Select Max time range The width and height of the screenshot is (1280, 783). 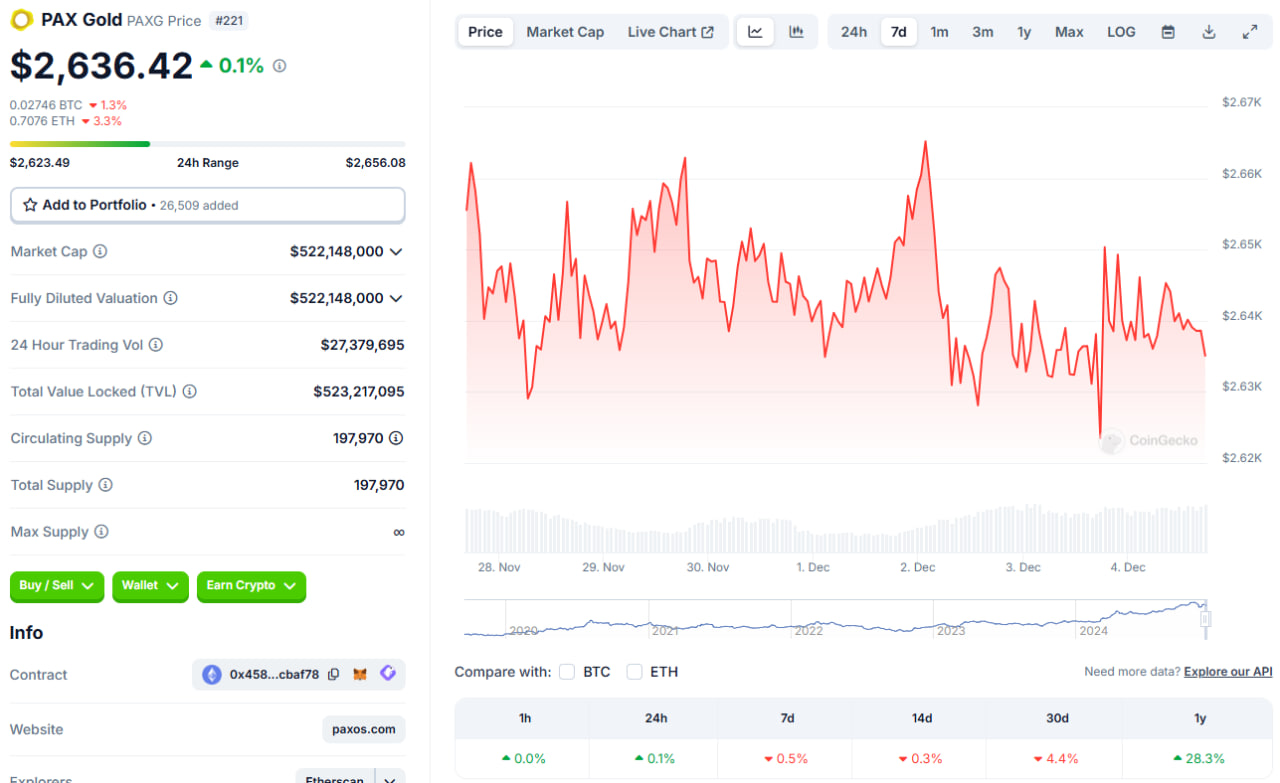pyautogui.click(x=1069, y=32)
